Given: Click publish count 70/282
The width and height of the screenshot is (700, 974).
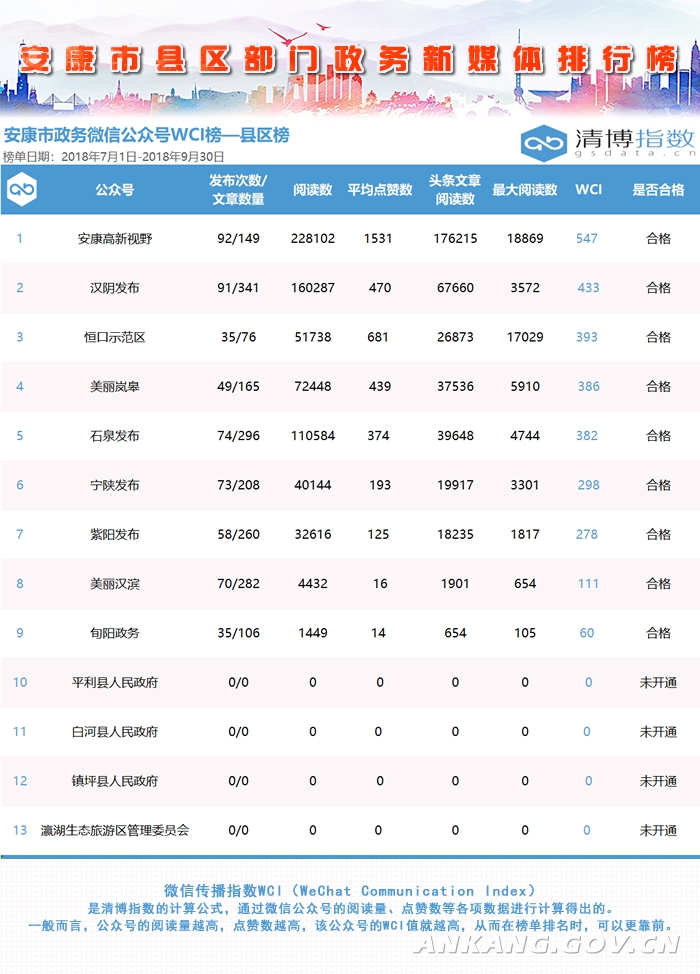Looking at the screenshot, I should (x=239, y=584).
